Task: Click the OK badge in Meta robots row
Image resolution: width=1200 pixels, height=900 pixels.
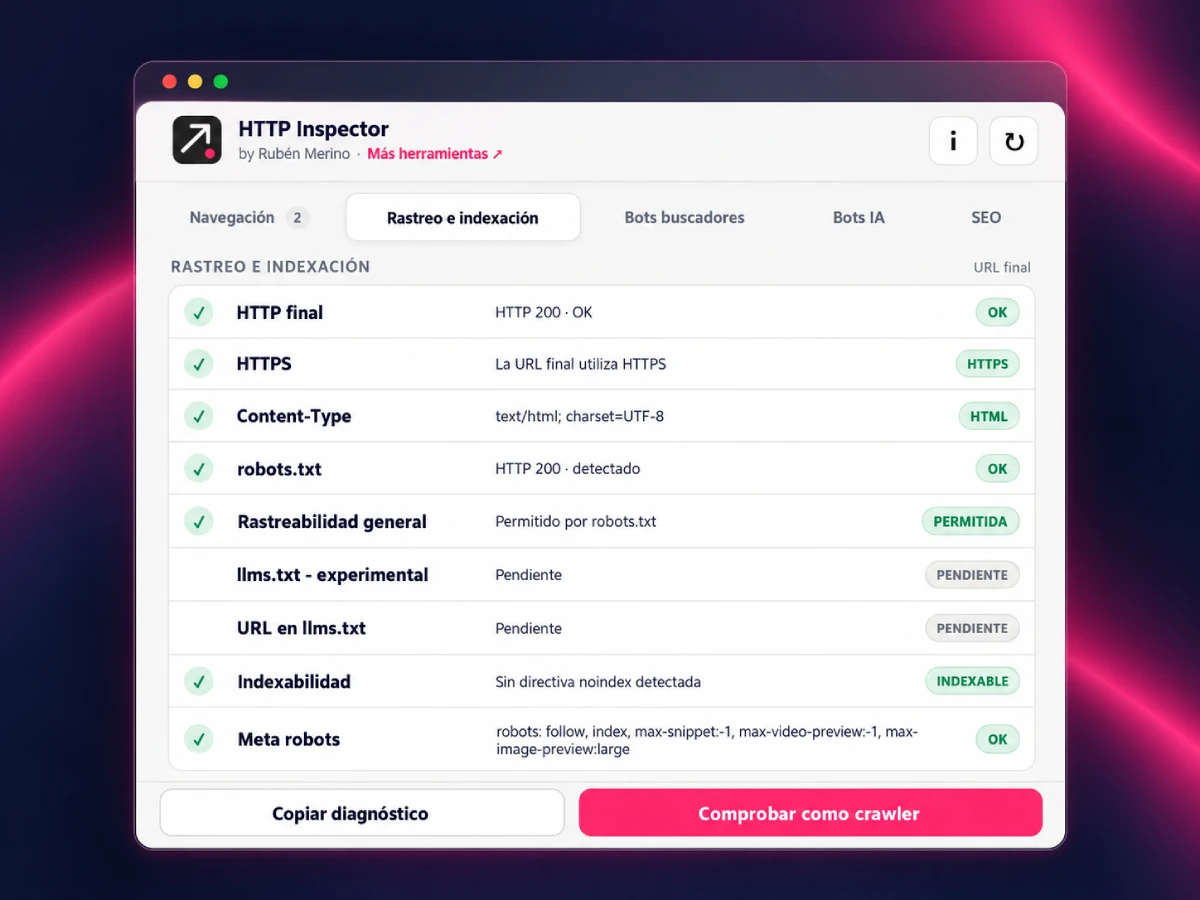Action: click(998, 739)
